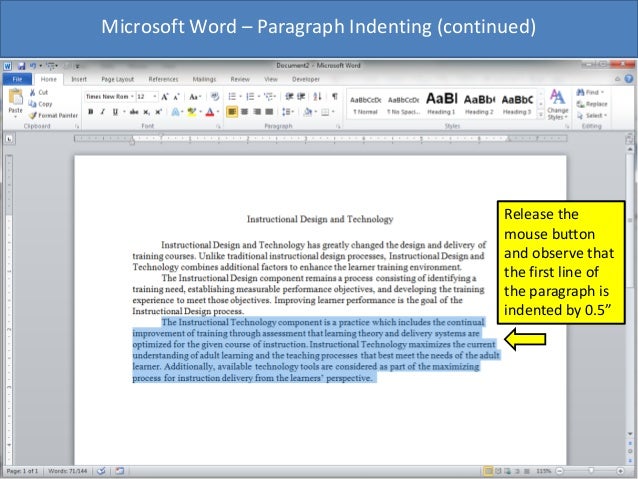Click the zoom slider handle
Screen dimensions: 638x479
(x=591, y=471)
